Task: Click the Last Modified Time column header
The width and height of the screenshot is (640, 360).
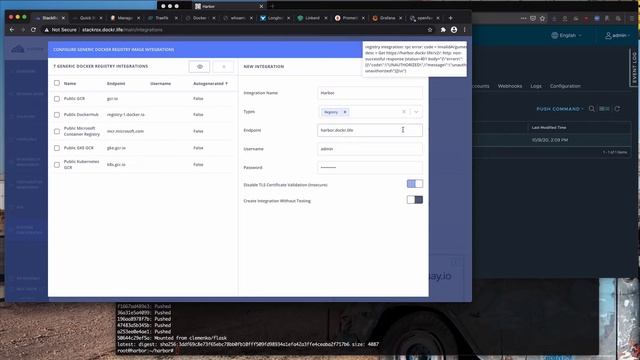Action: 549,127
